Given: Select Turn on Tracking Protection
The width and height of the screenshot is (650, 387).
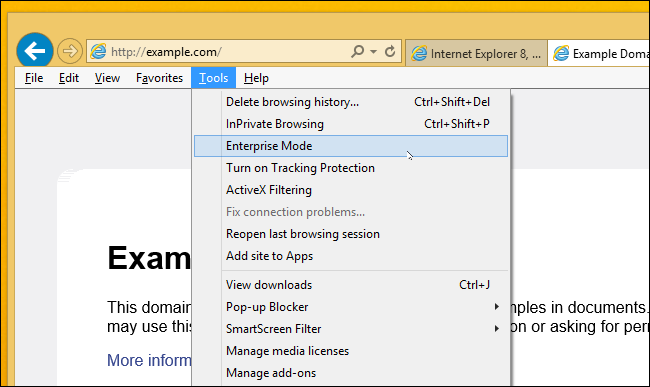Looking at the screenshot, I should tap(351, 168).
